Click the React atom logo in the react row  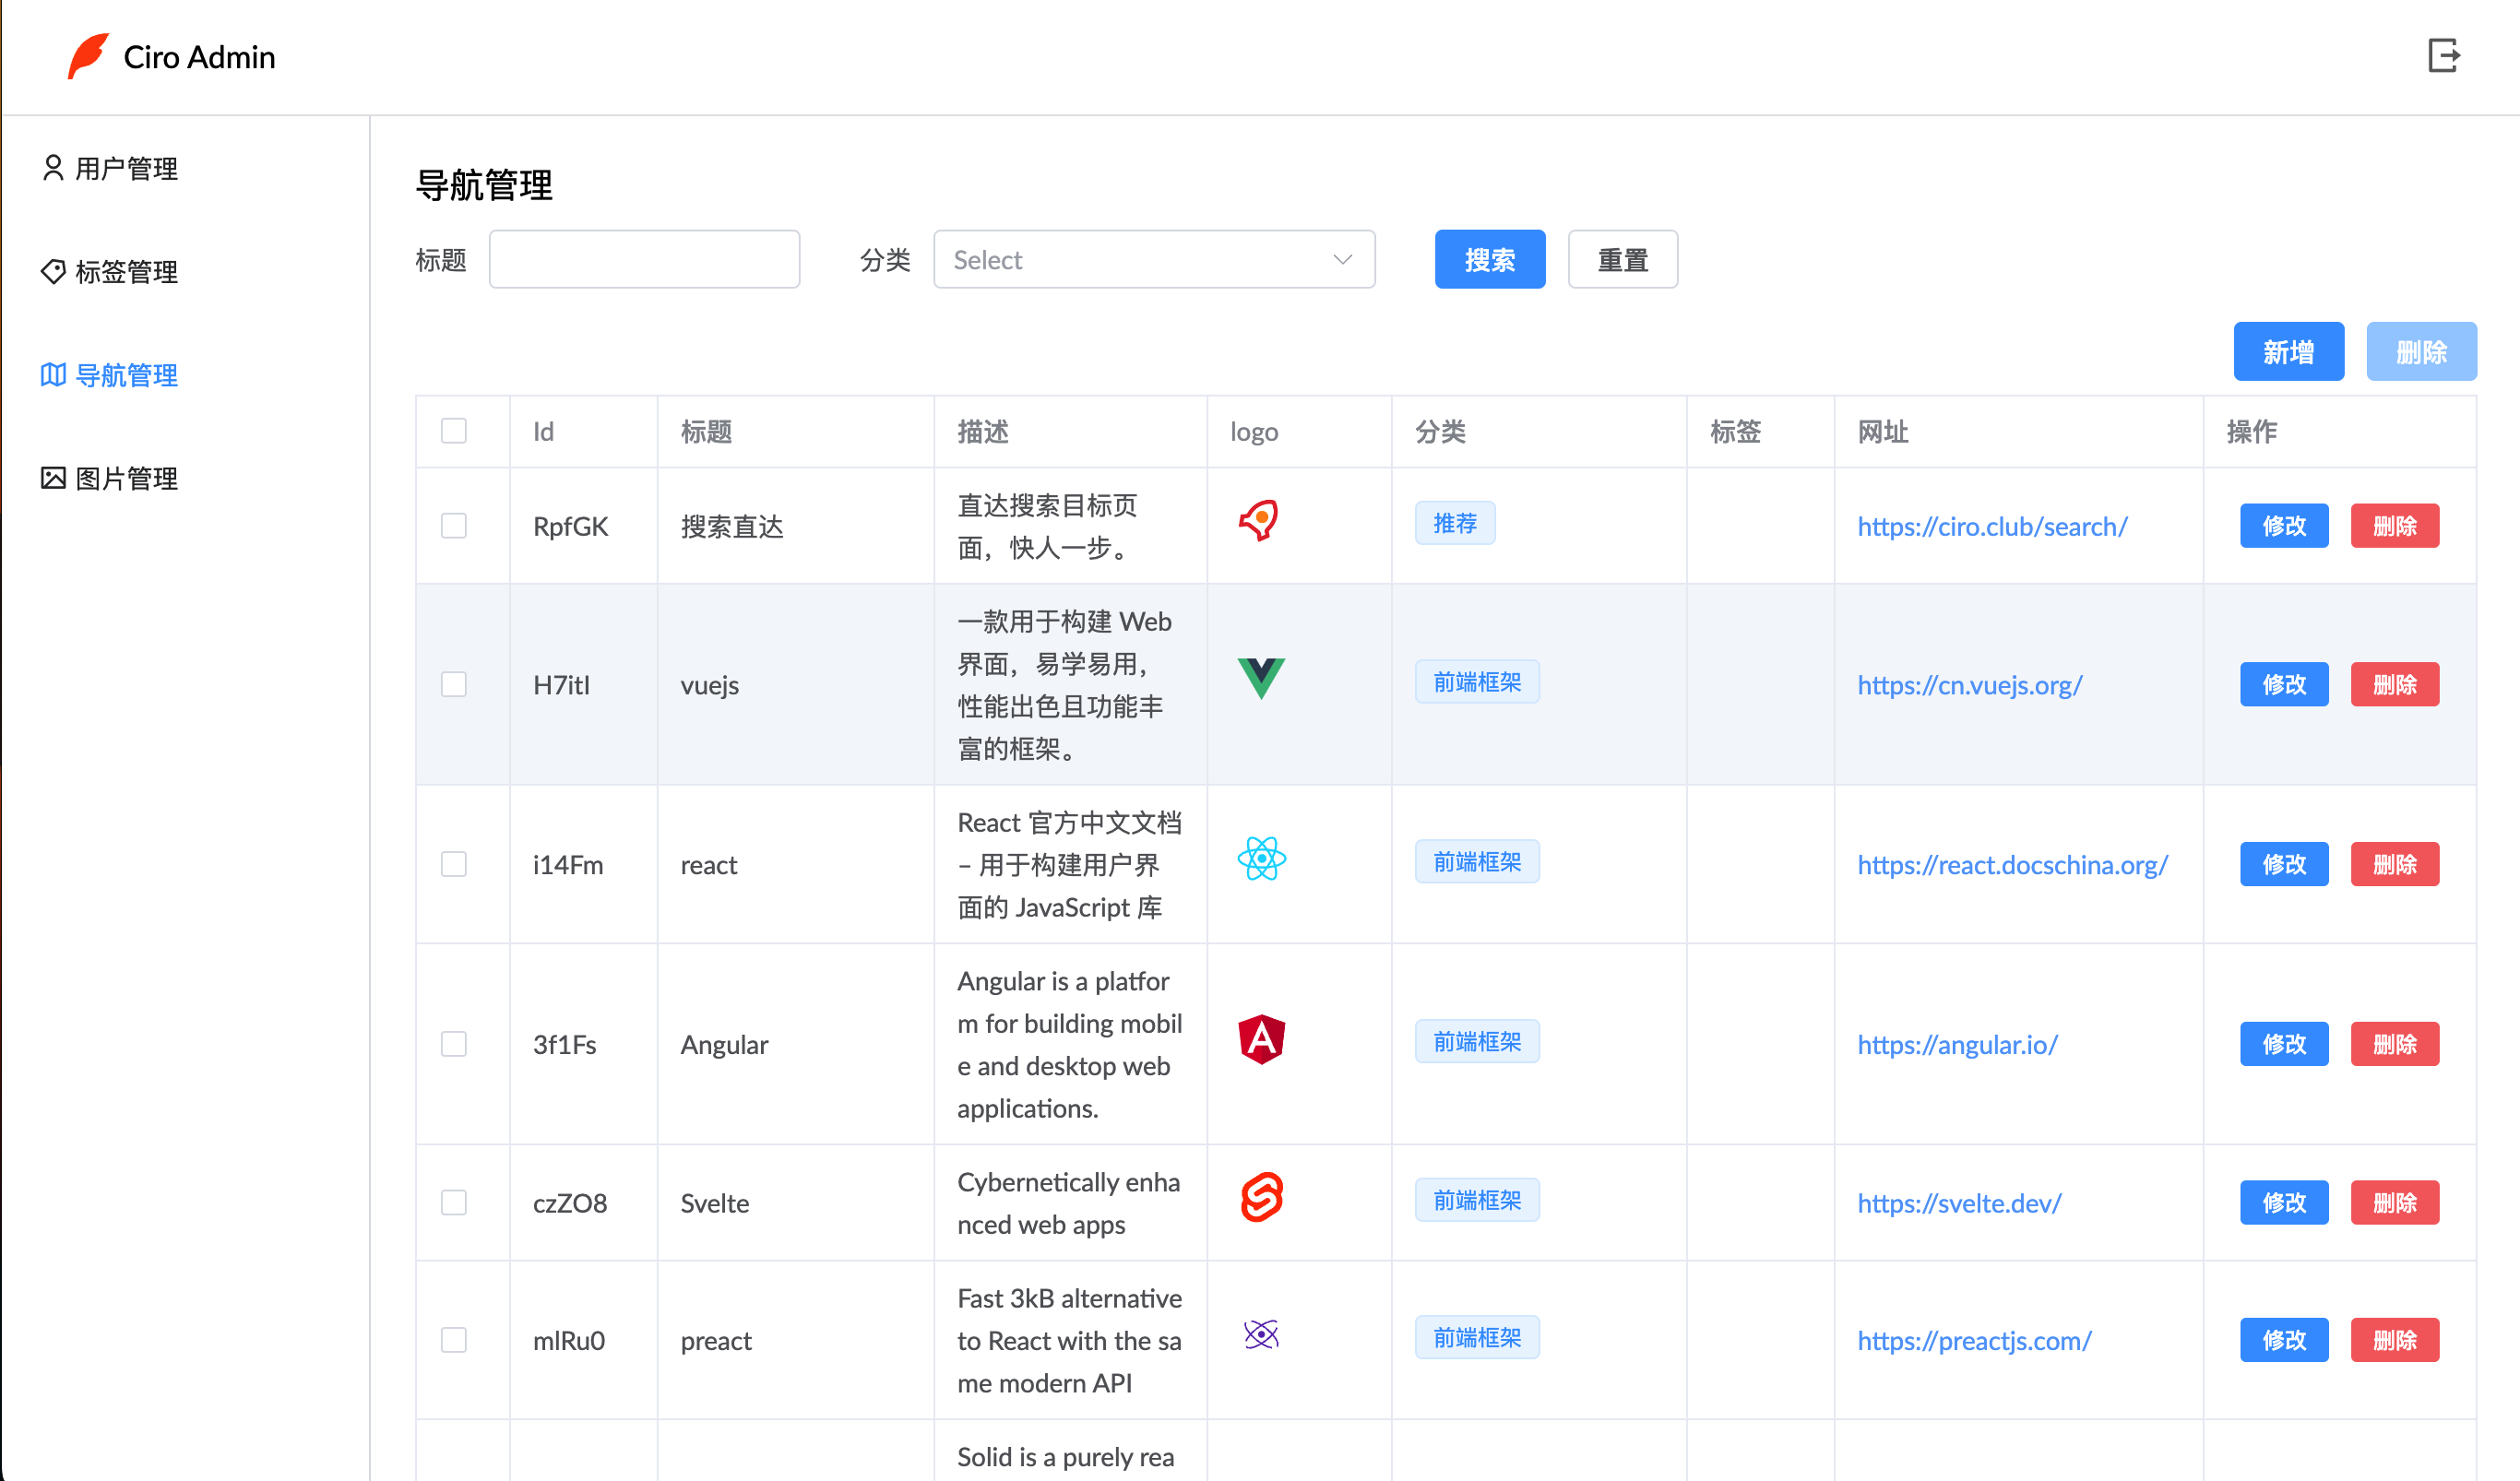(x=1261, y=859)
